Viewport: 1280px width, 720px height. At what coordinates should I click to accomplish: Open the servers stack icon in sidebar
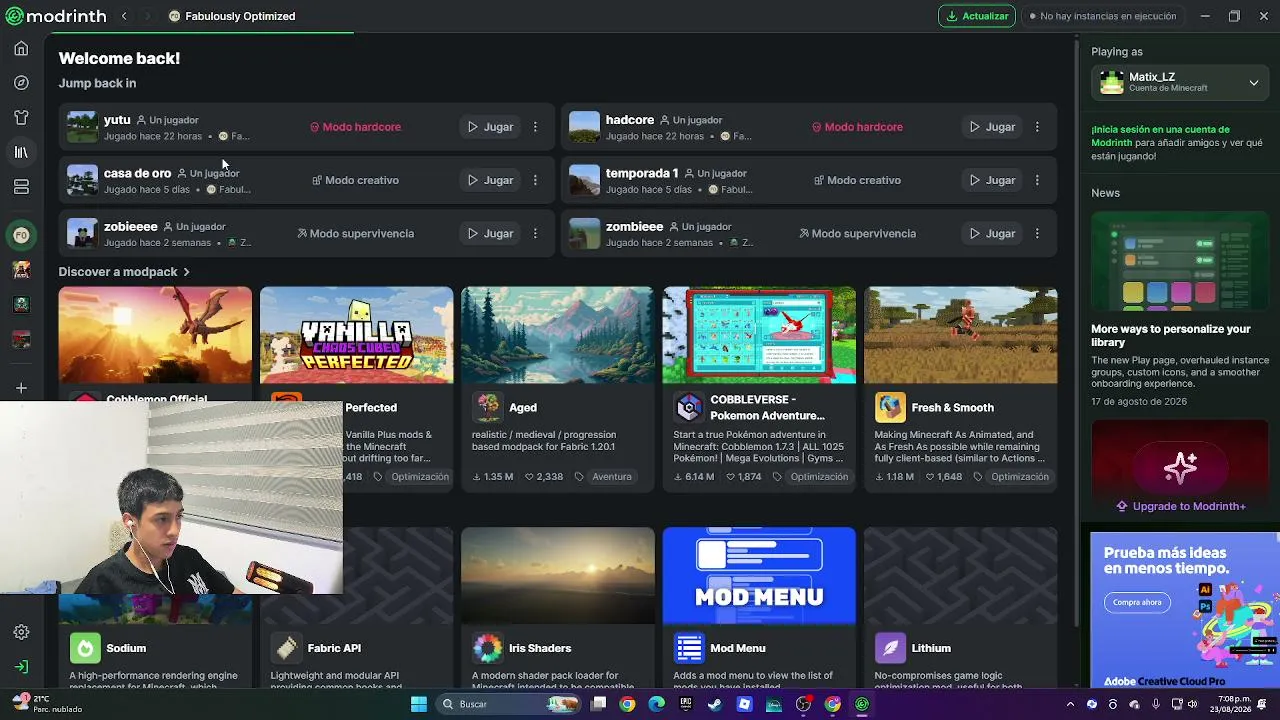point(21,187)
